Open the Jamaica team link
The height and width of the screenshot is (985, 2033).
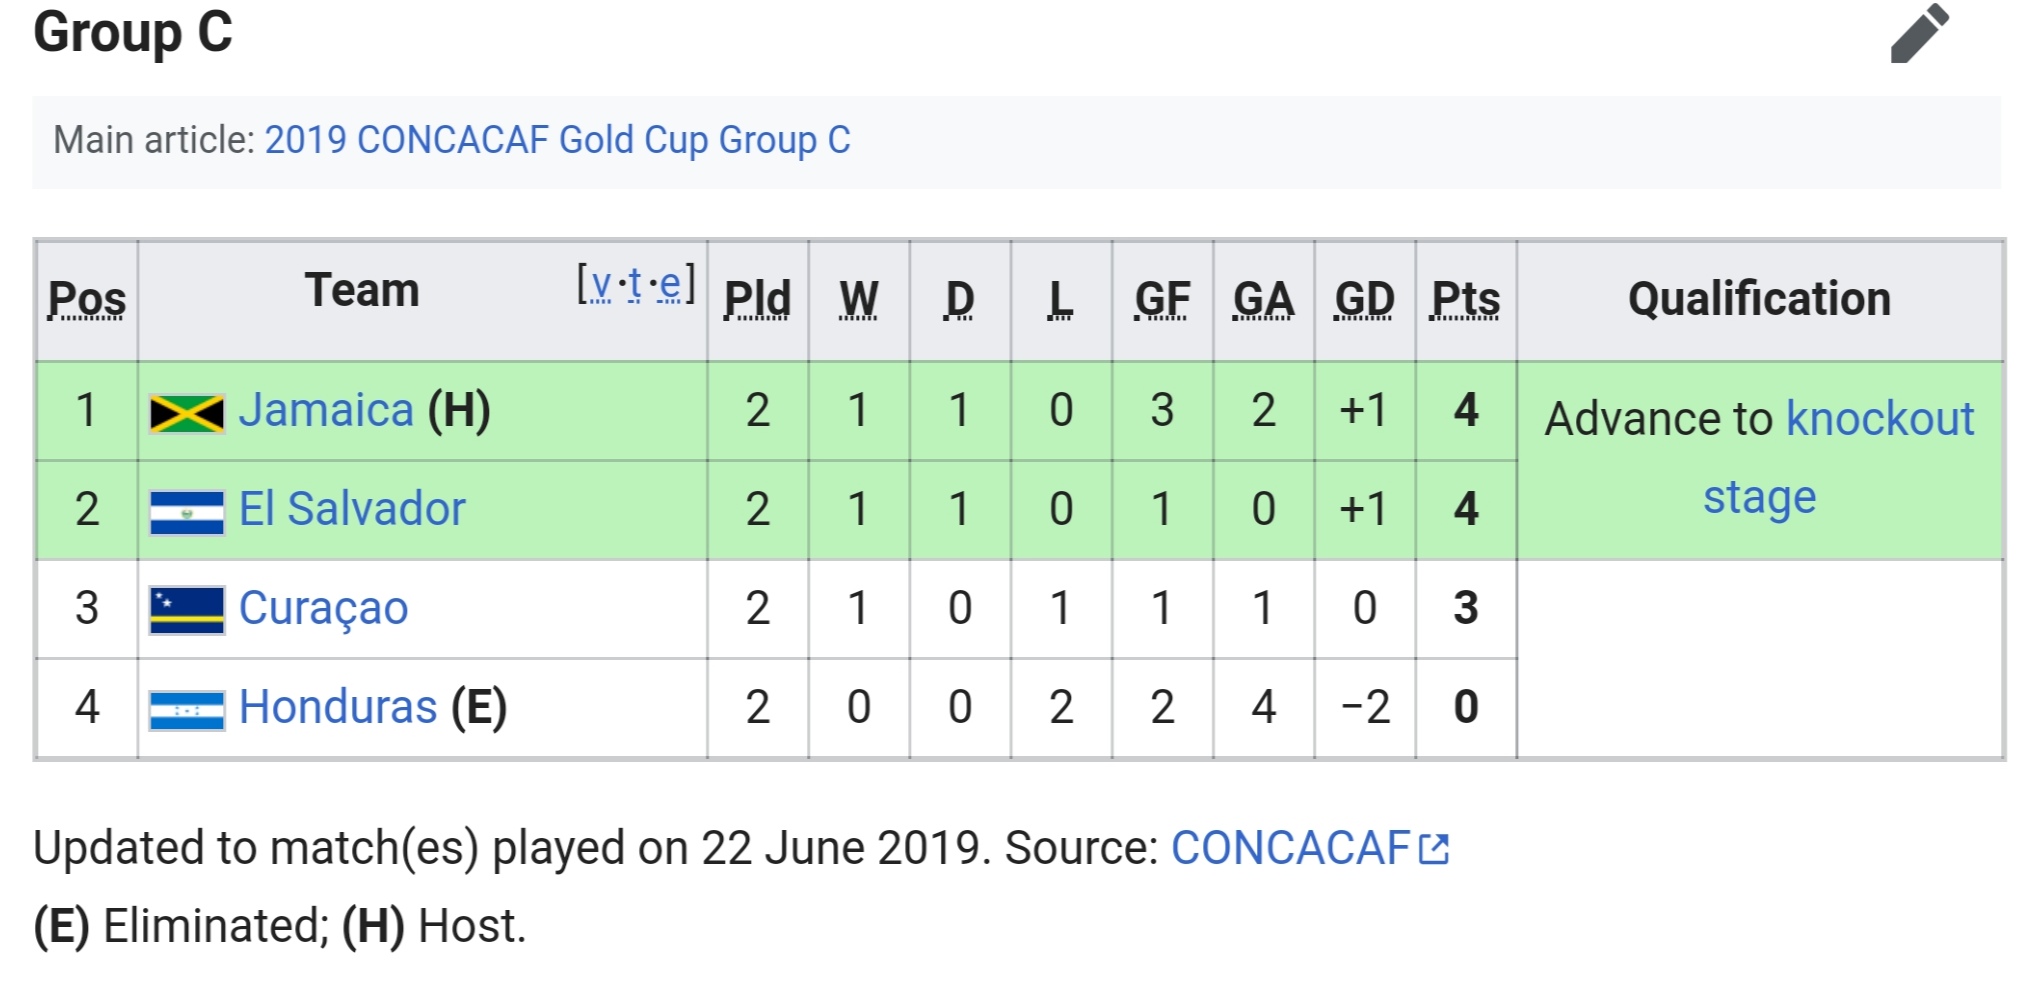[x=326, y=410]
